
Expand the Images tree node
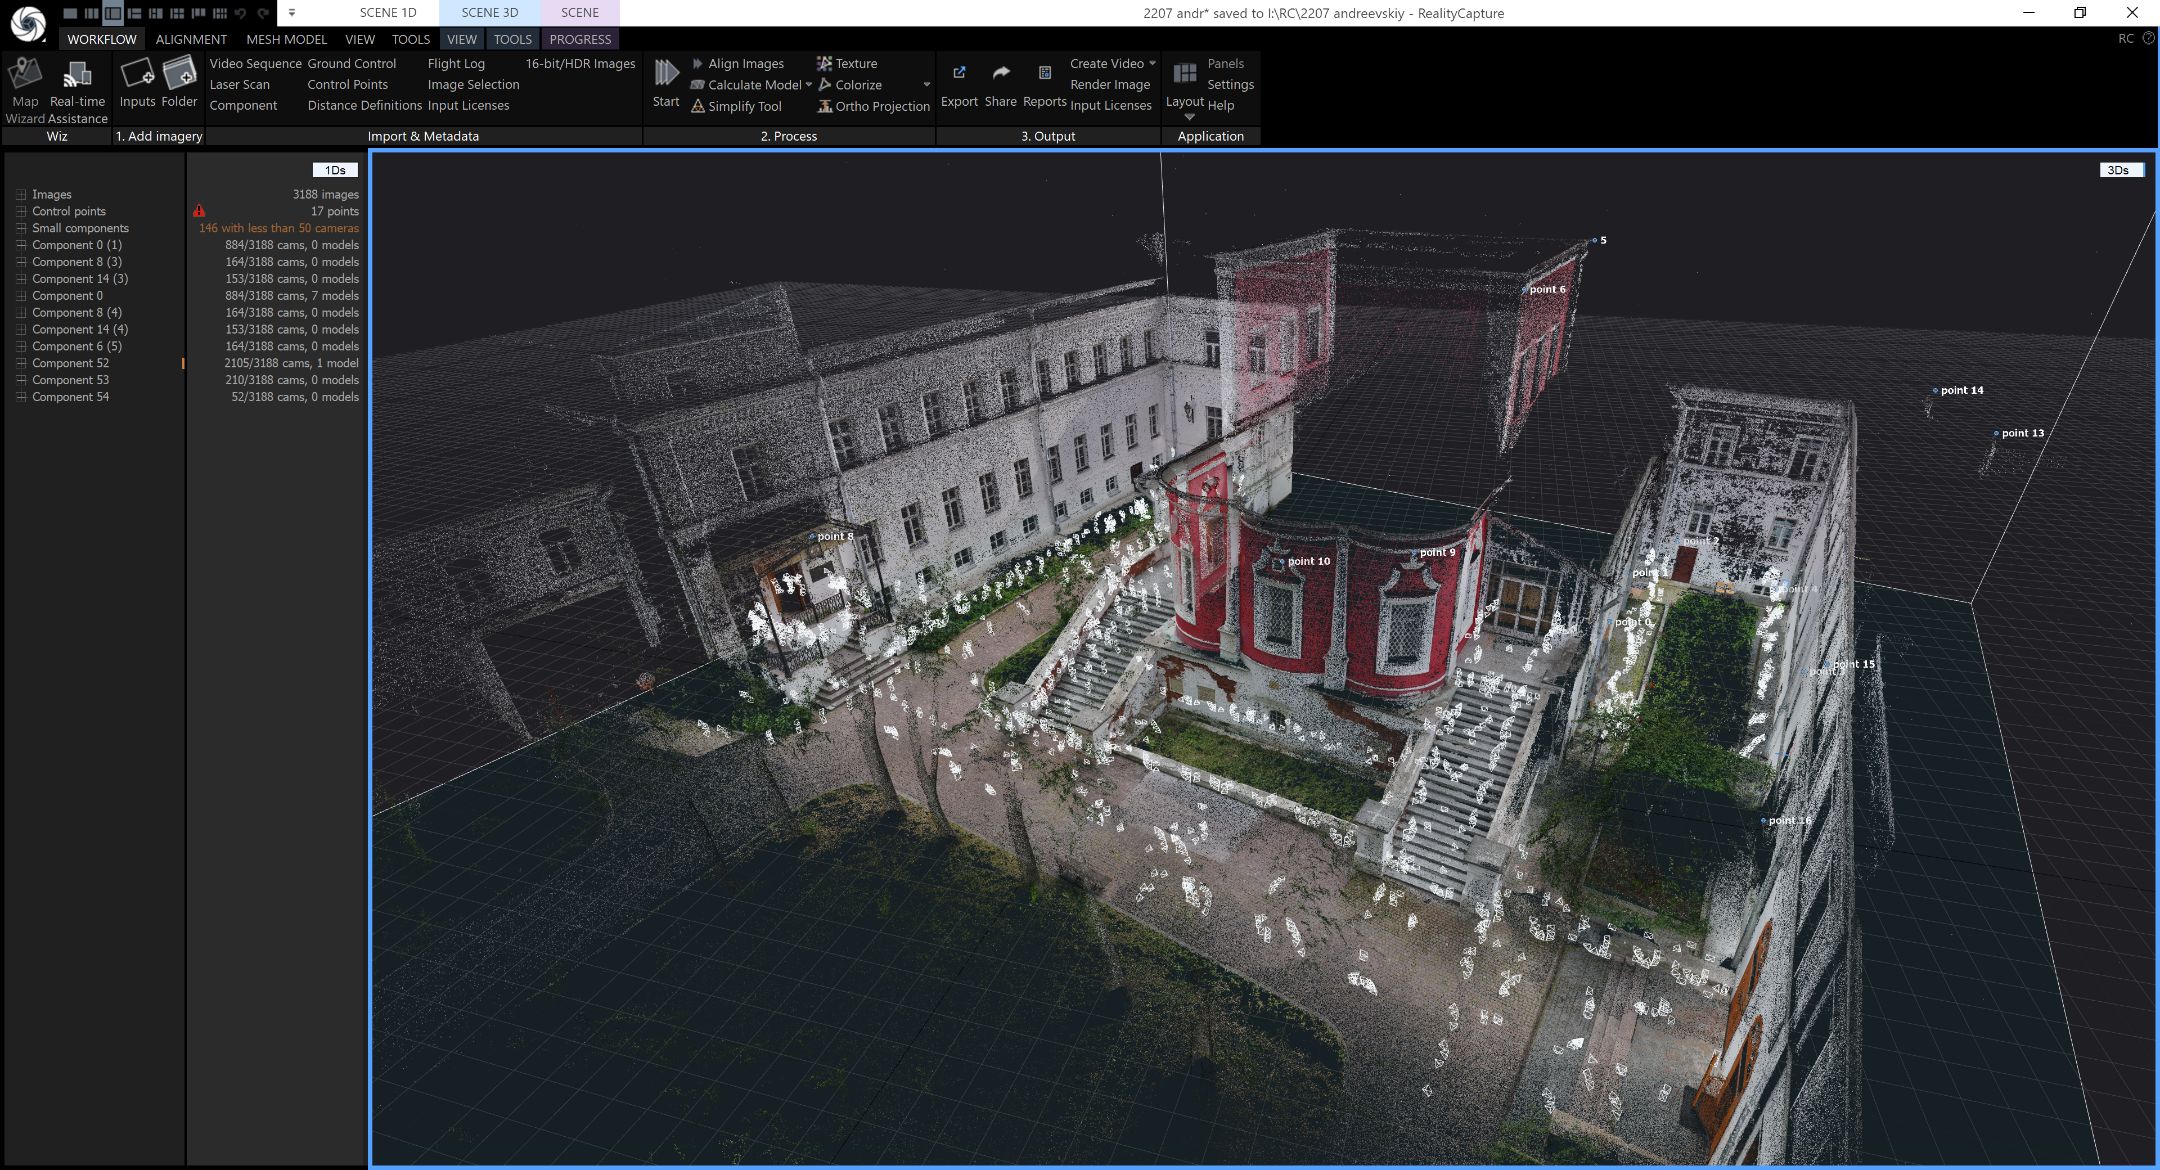21,195
